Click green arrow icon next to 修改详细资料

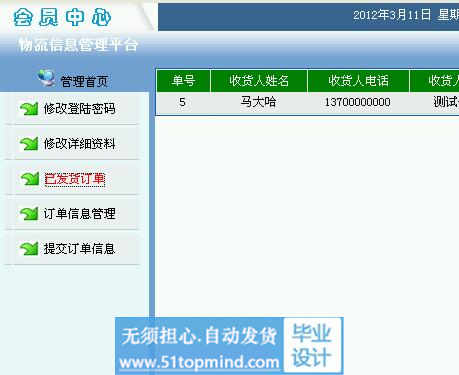click(x=29, y=144)
